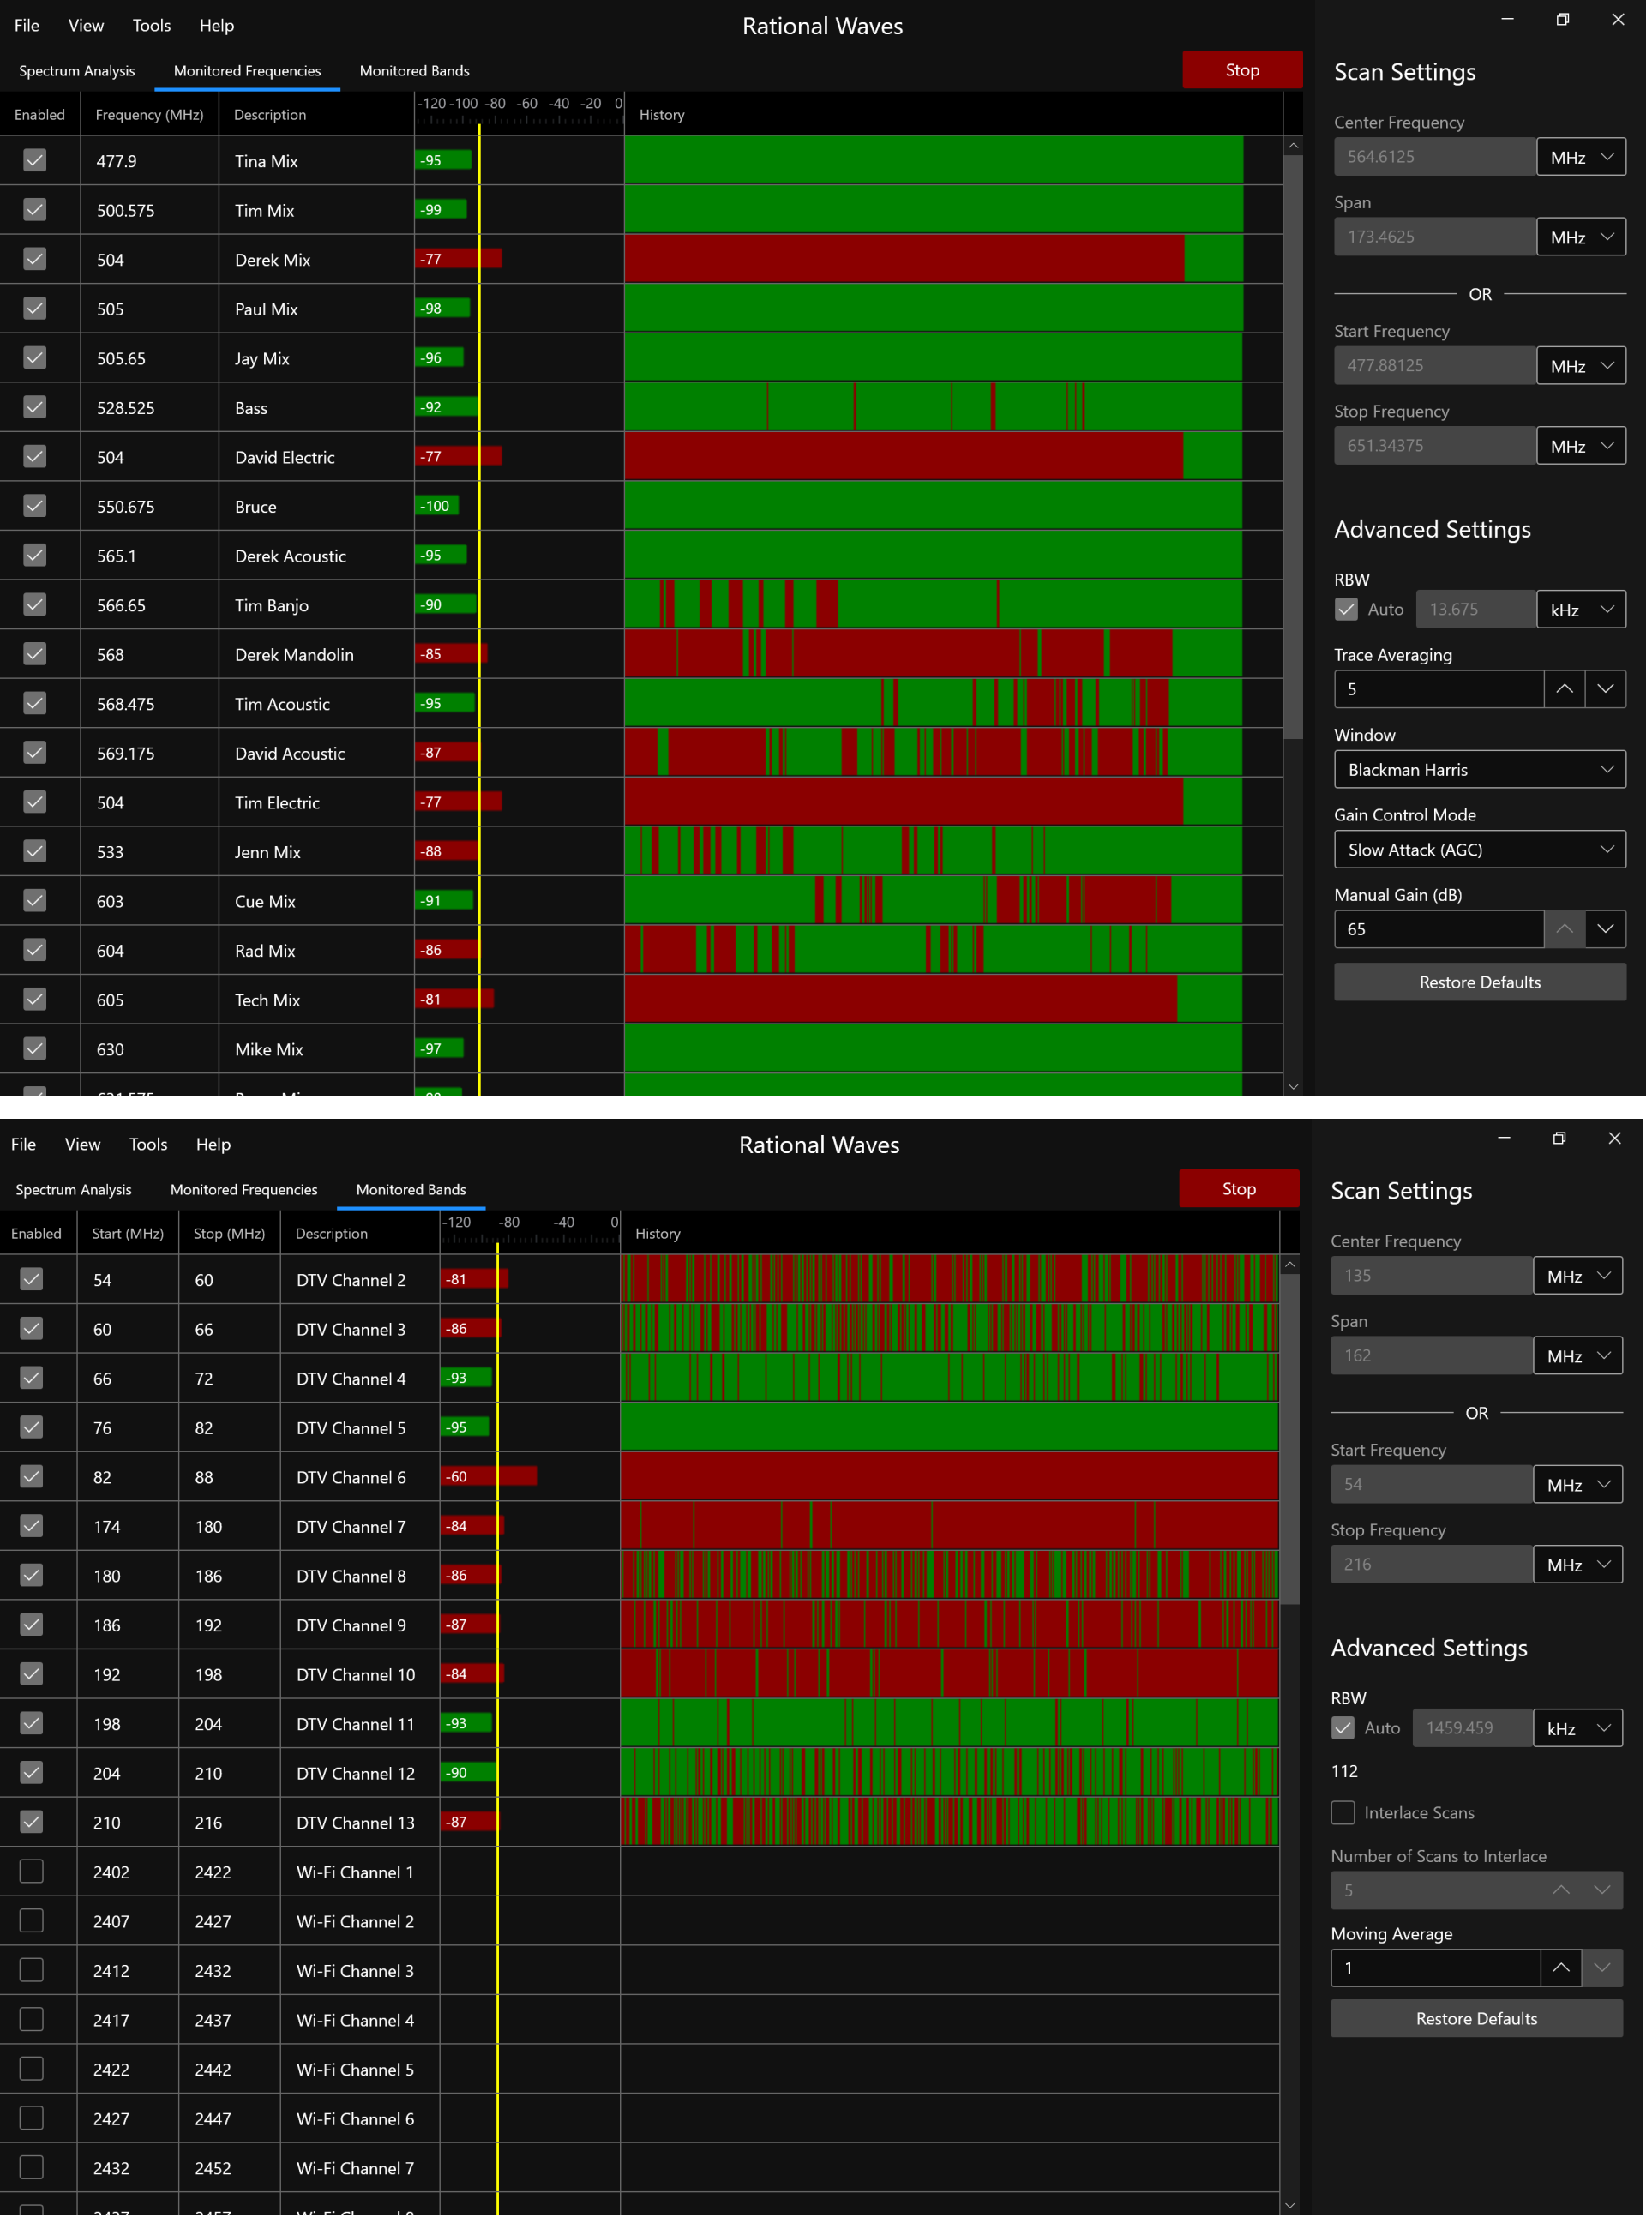Click the Stop button to halt scanning
Viewport: 1652px width, 2223px height.
point(1241,70)
